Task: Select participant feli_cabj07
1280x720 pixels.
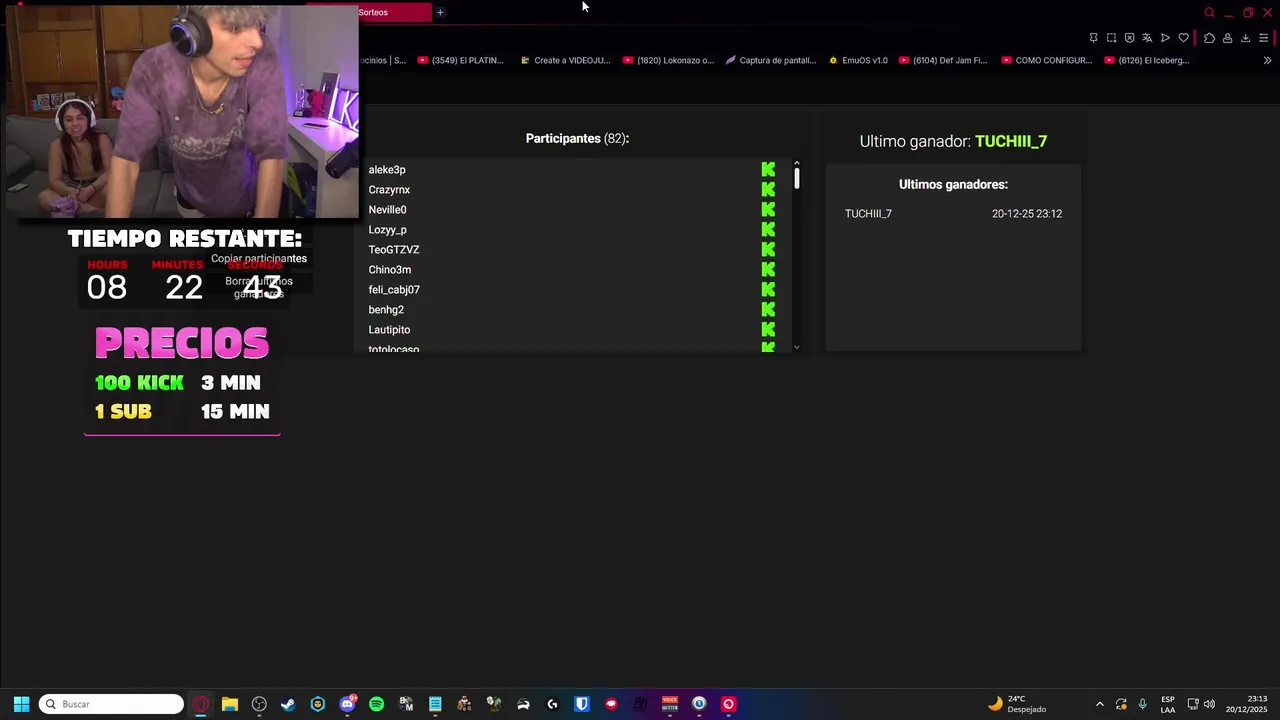Action: pyautogui.click(x=394, y=290)
